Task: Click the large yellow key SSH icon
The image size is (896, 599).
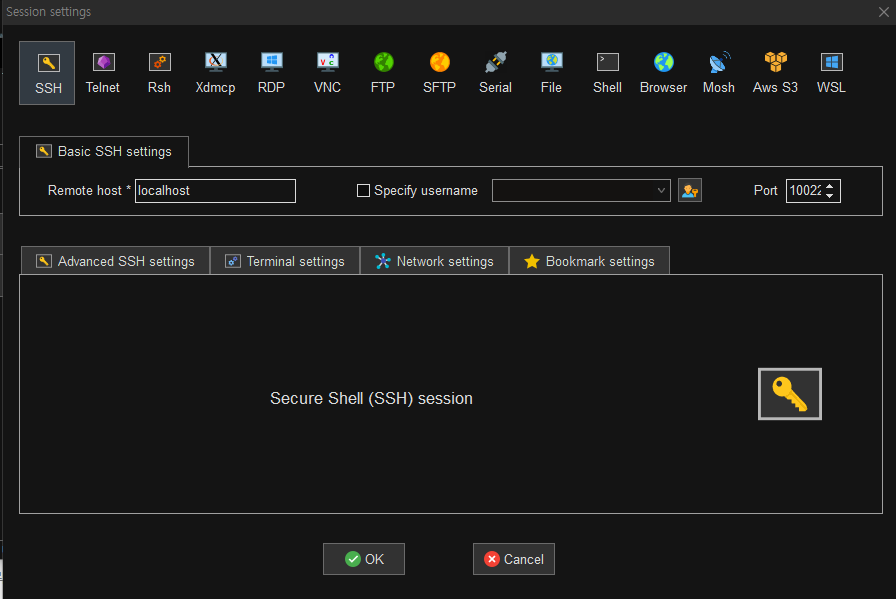Action: pyautogui.click(x=790, y=394)
